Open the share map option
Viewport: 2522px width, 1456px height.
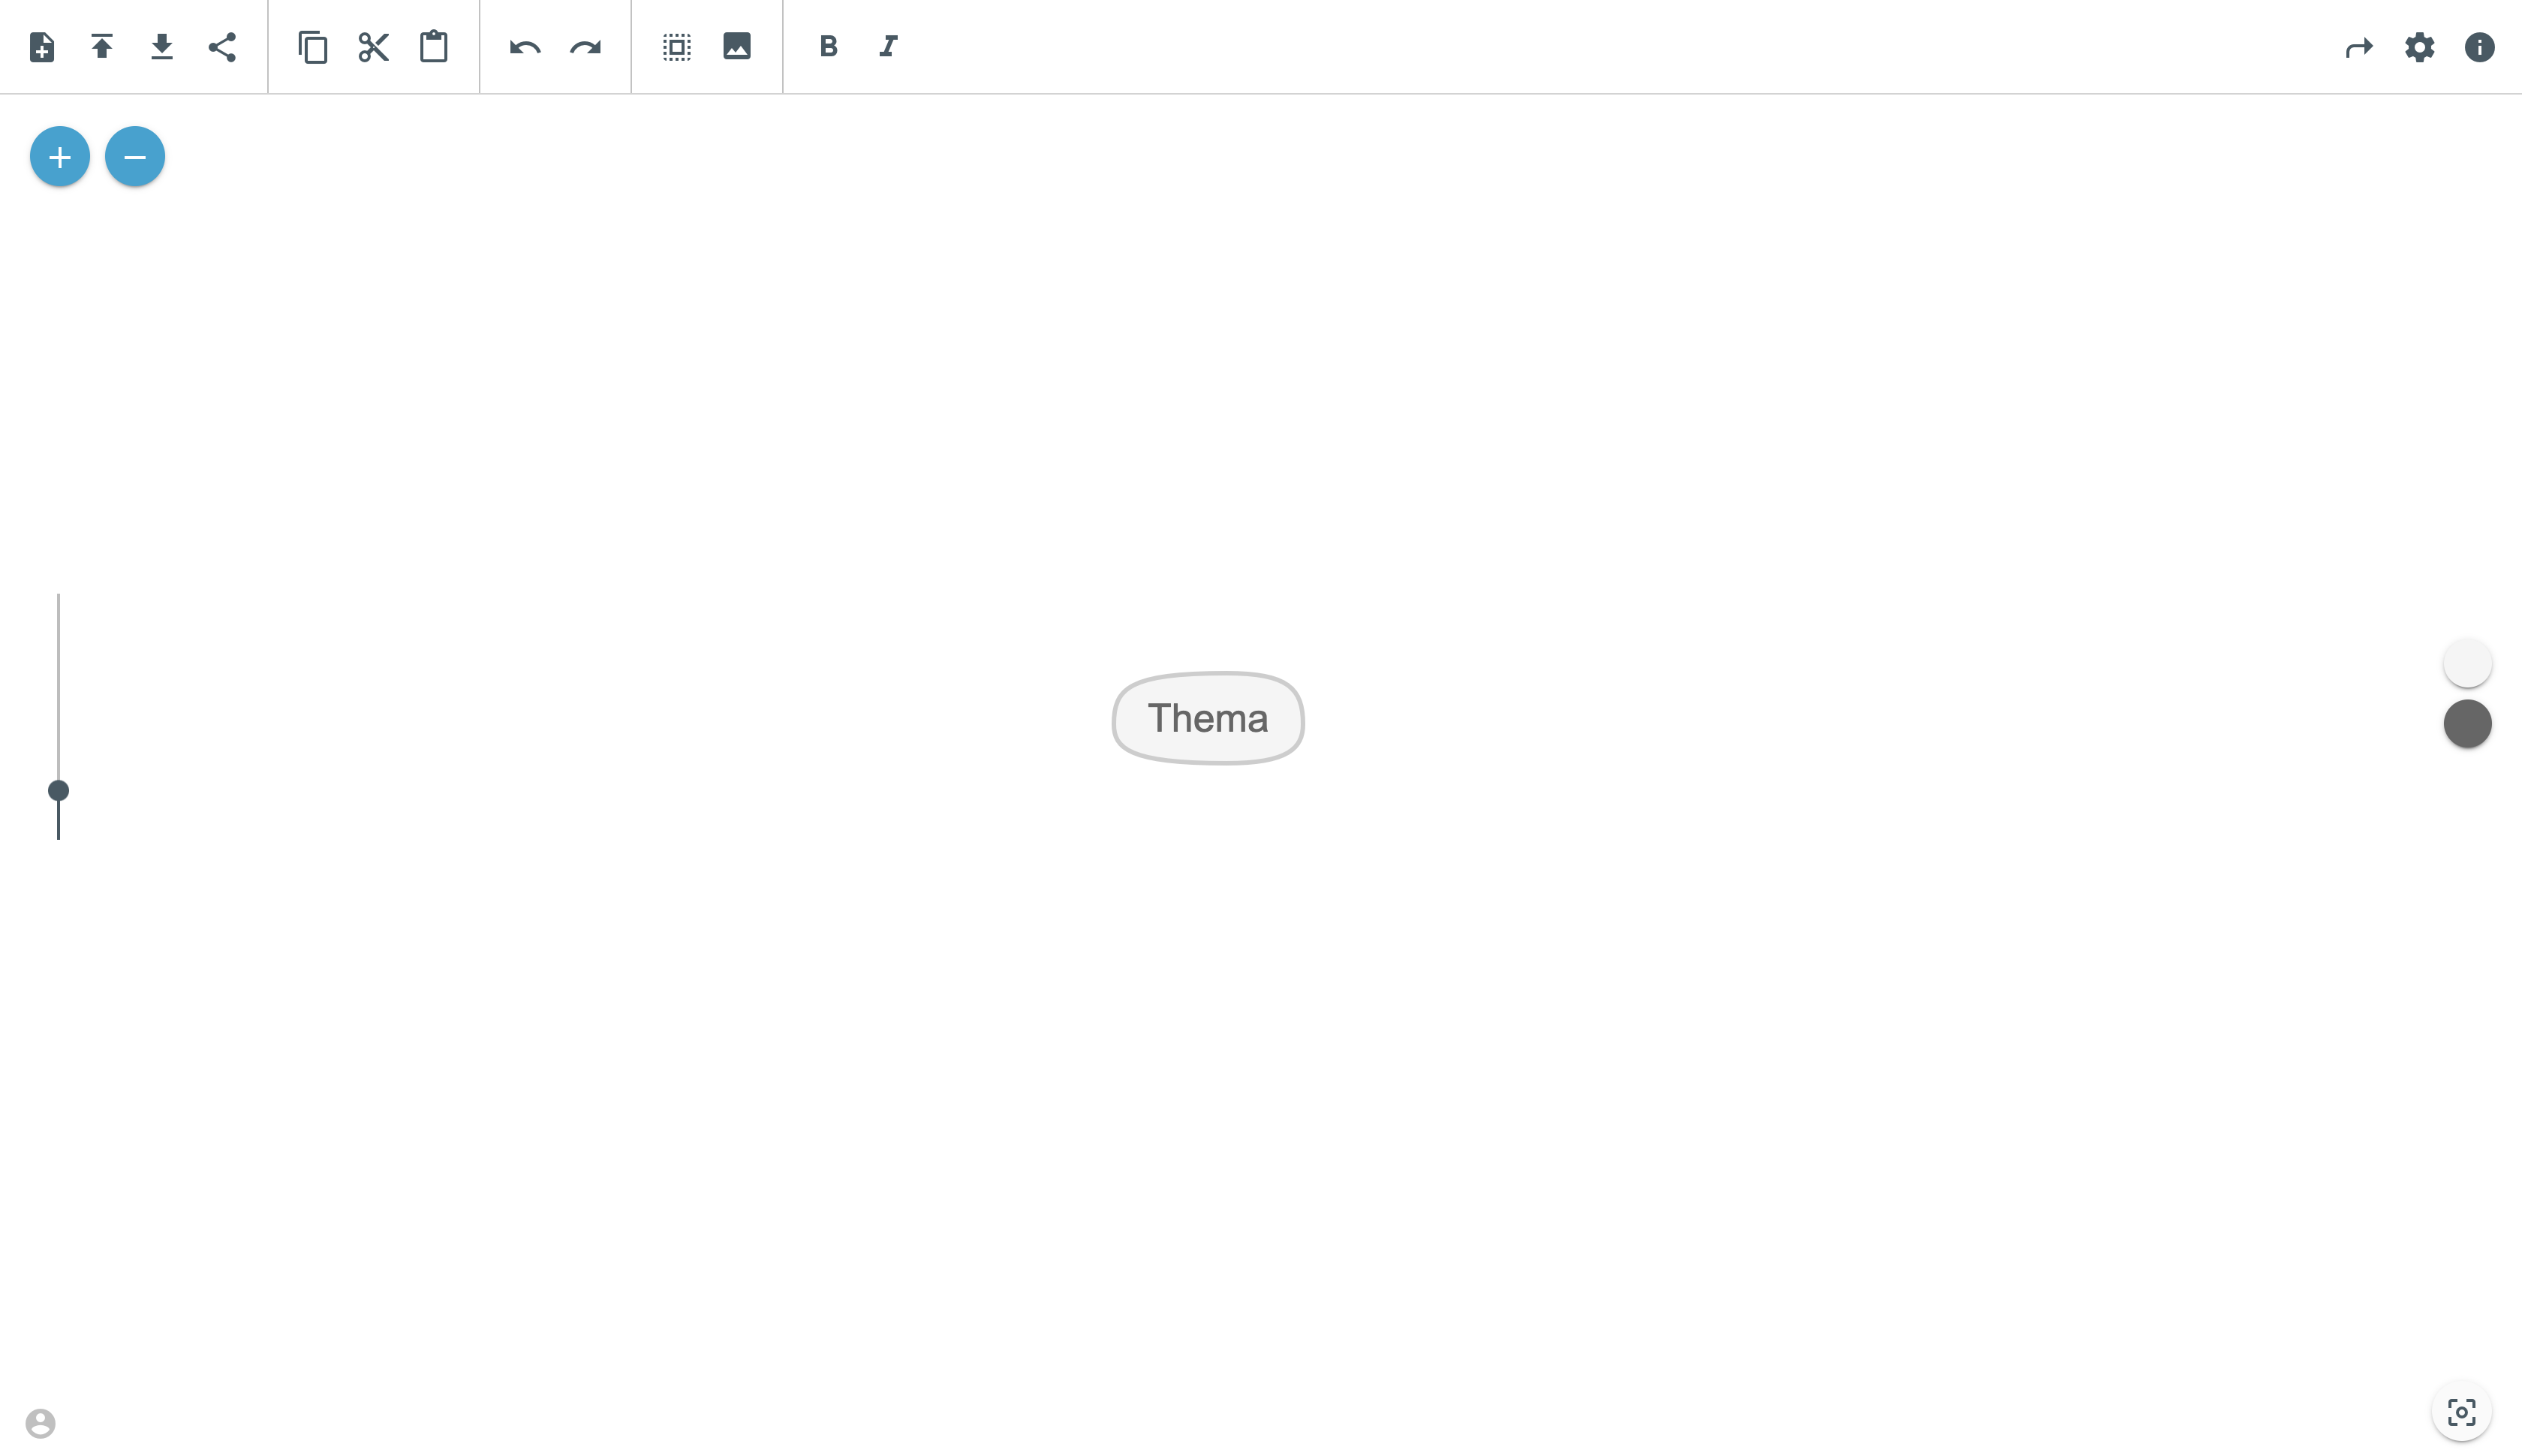pos(222,47)
